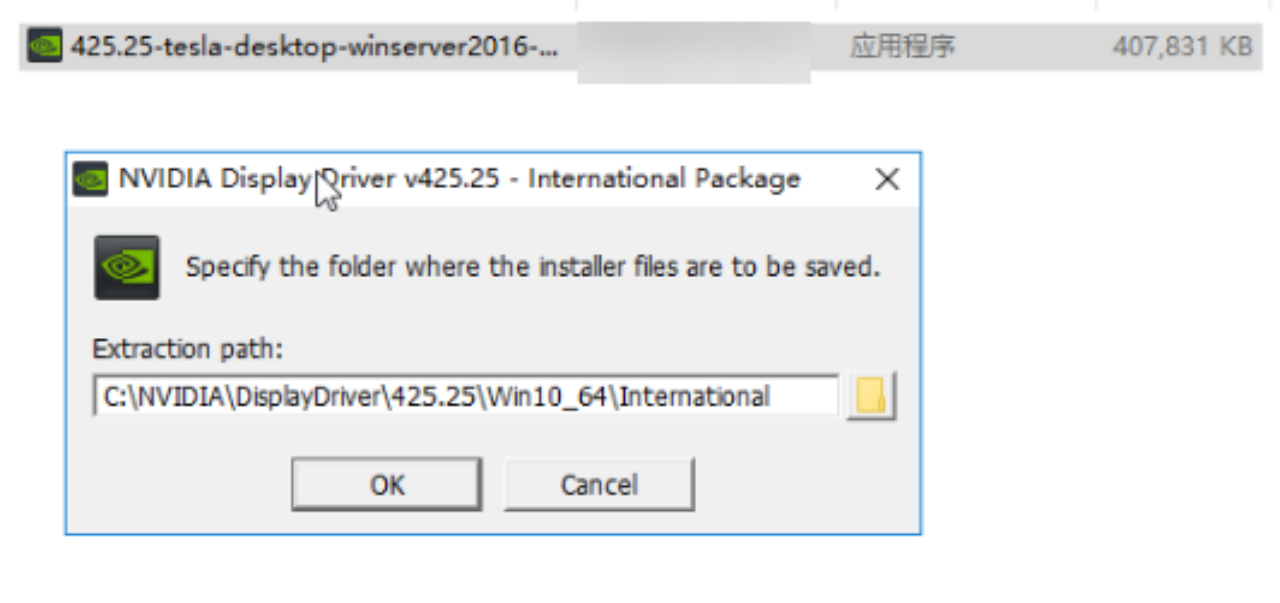Place cursor on 'Win10_64' in the path field
Screen dimensions: 1280x603
click(547, 396)
